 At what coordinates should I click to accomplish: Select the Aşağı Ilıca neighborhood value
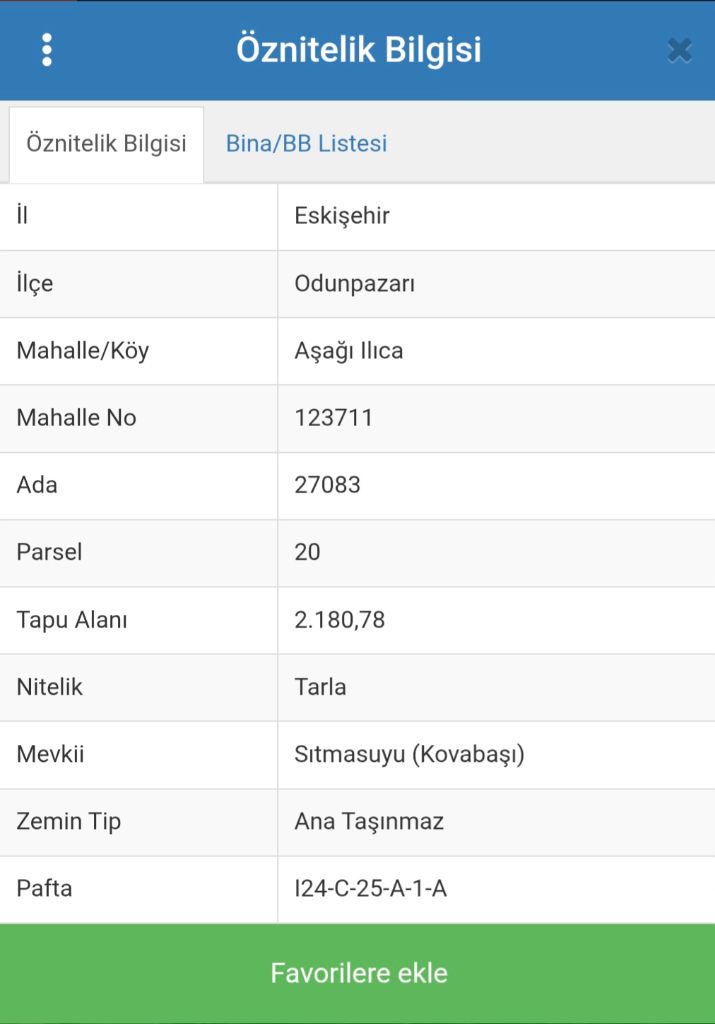tap(349, 351)
